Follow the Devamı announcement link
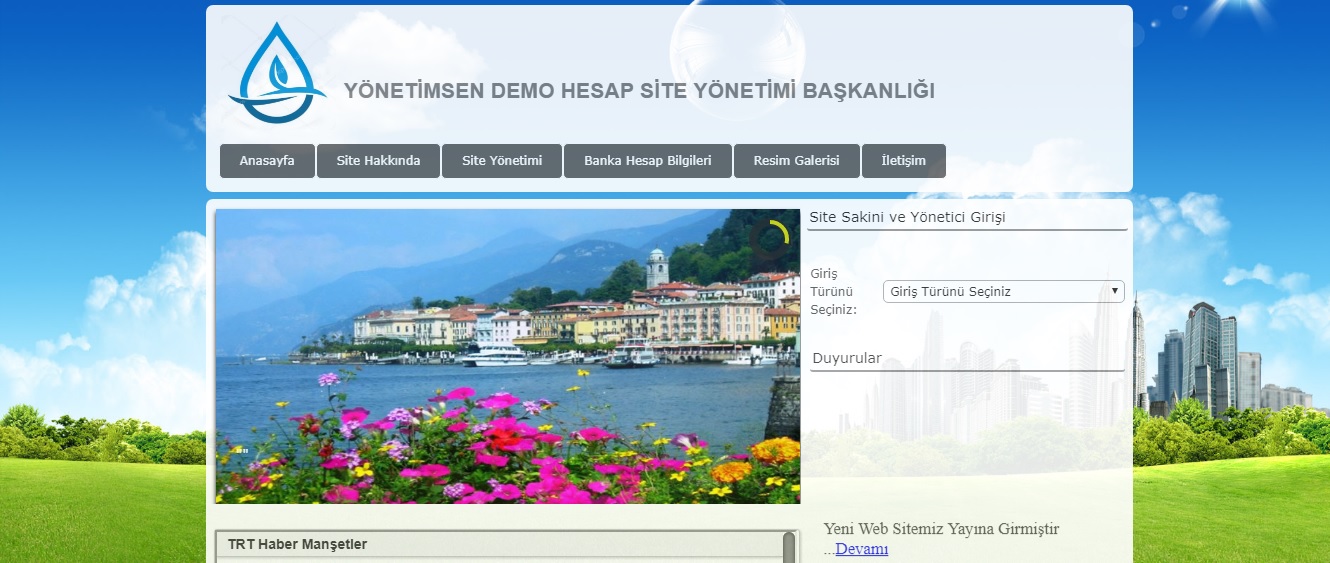Screen dimensions: 1330x563 pos(861,549)
